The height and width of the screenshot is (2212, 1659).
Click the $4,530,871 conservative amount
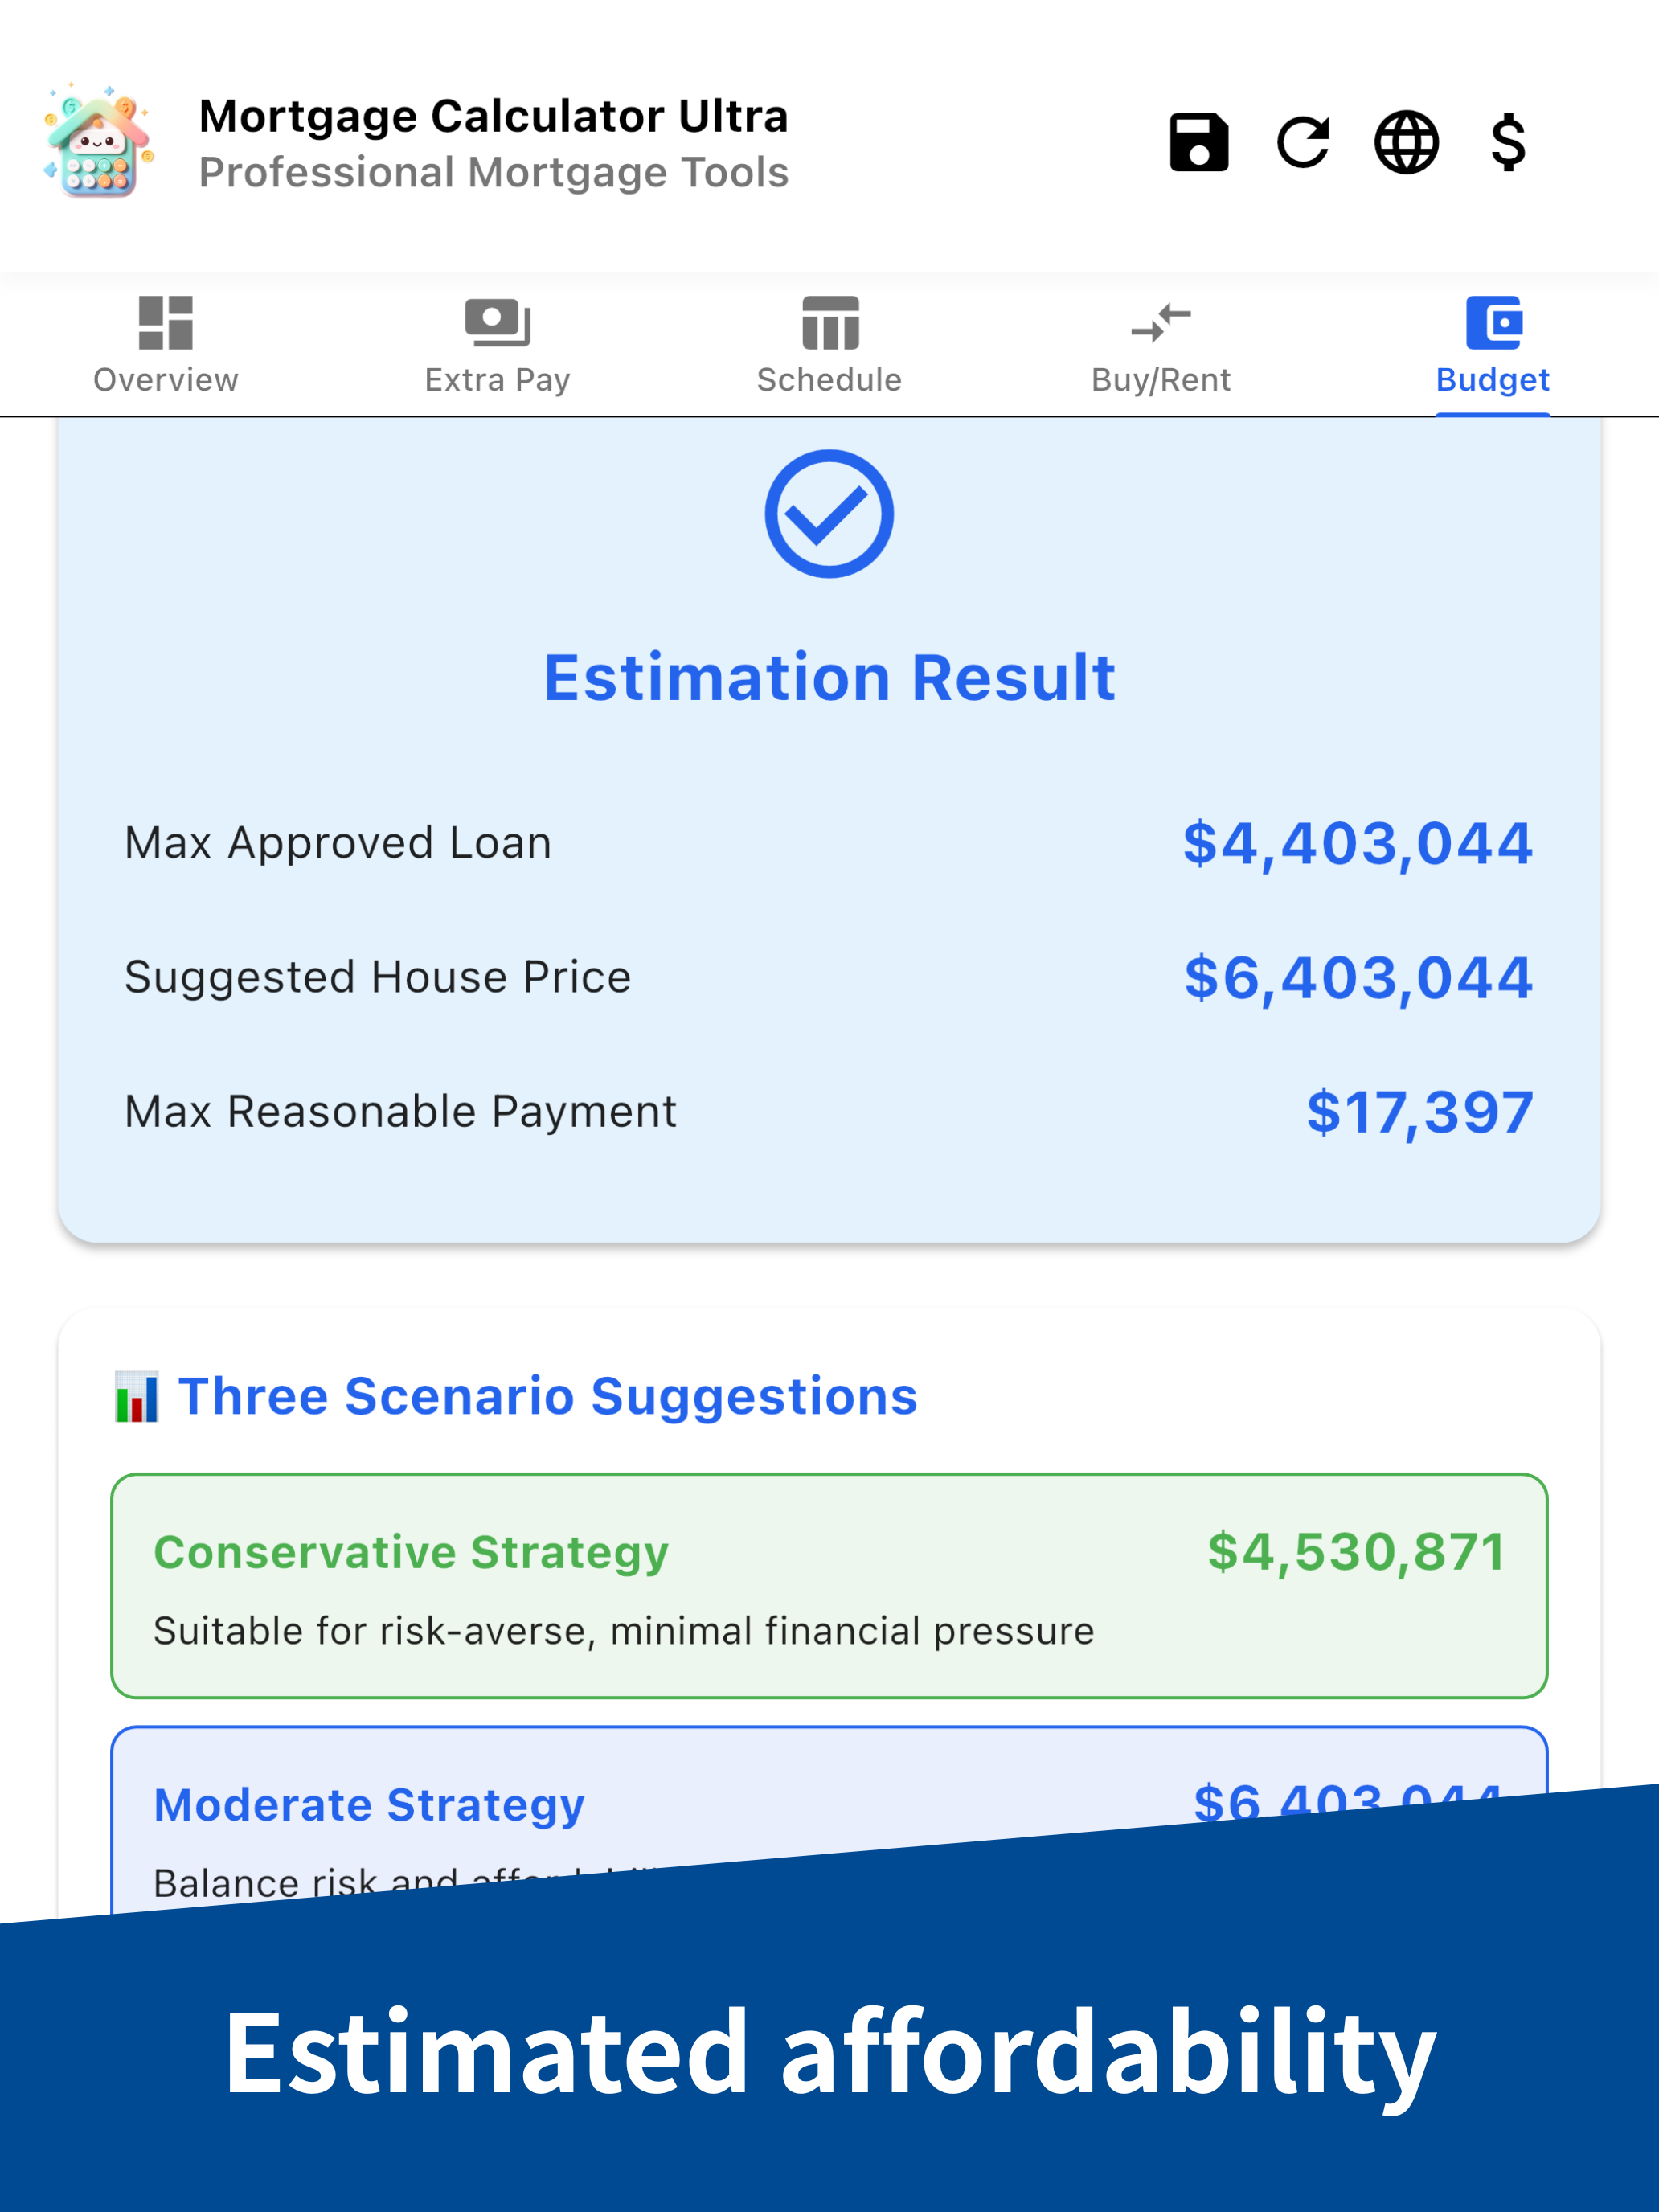(1356, 1552)
